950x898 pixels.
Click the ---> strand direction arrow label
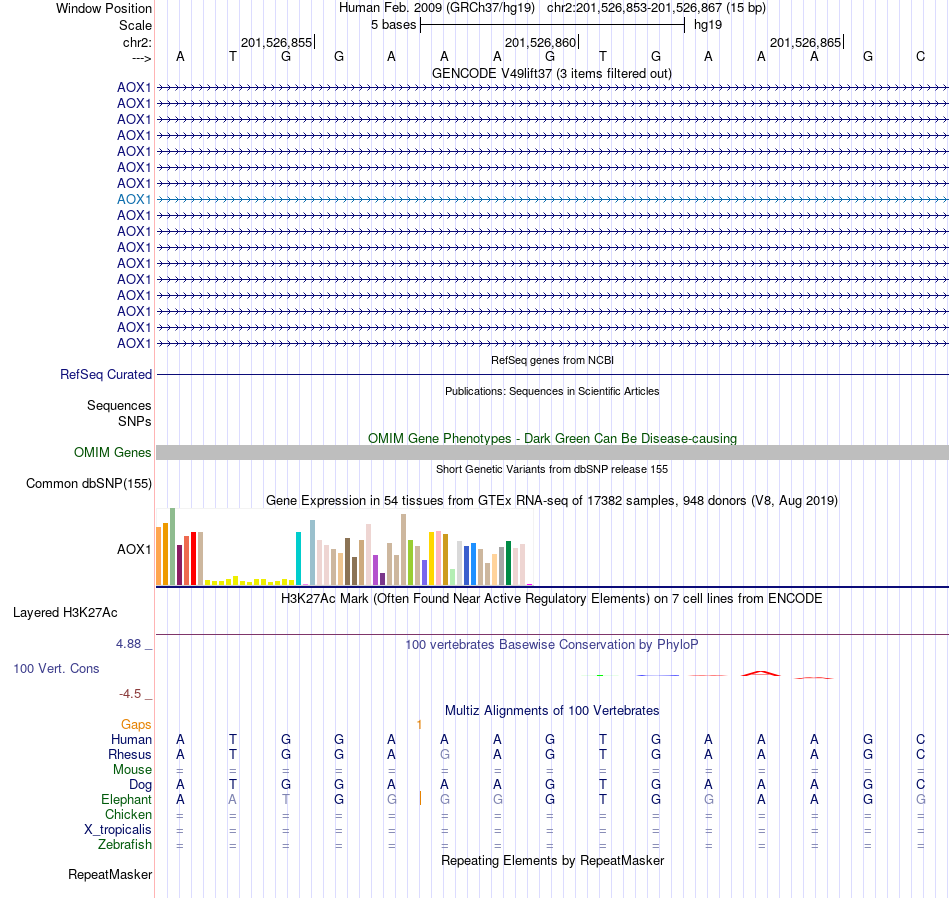(x=141, y=58)
